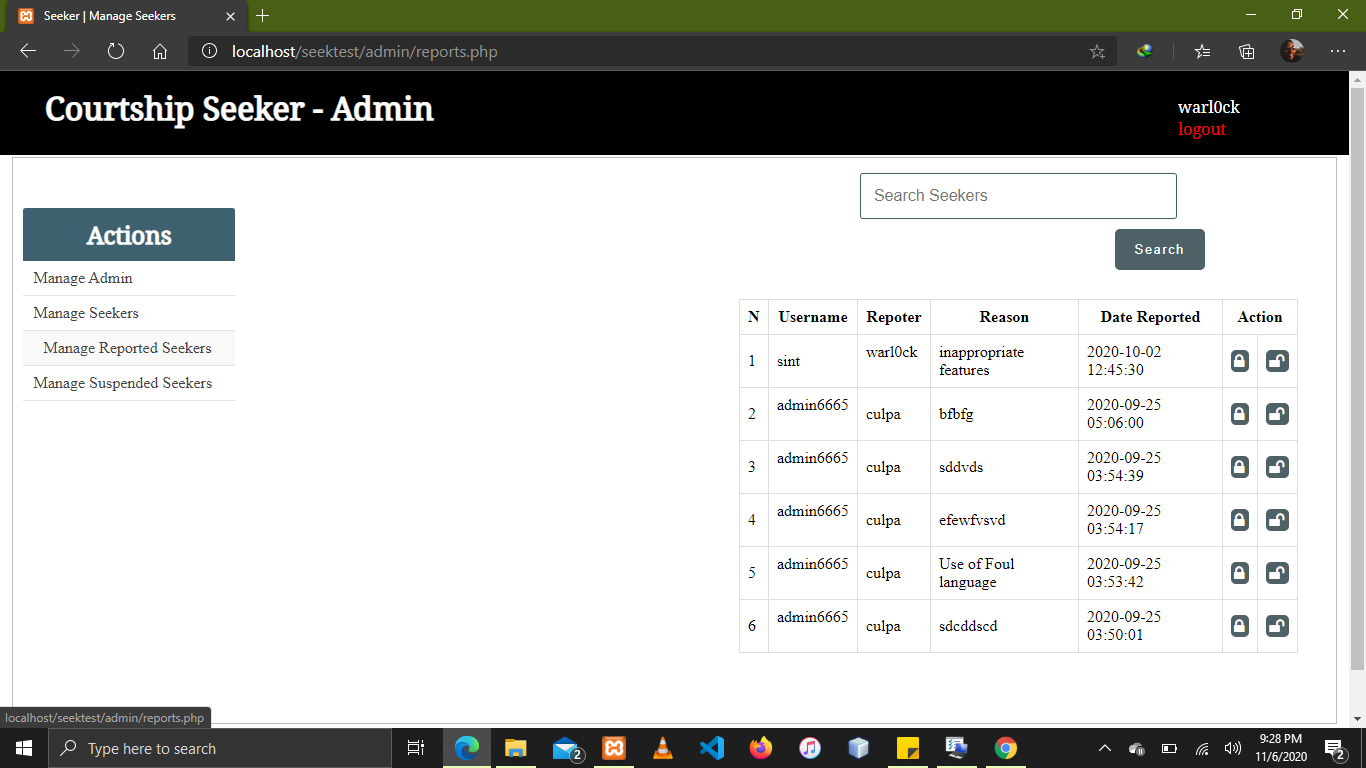Click the open lock icon for the efewfvsvd report

[1277, 520]
